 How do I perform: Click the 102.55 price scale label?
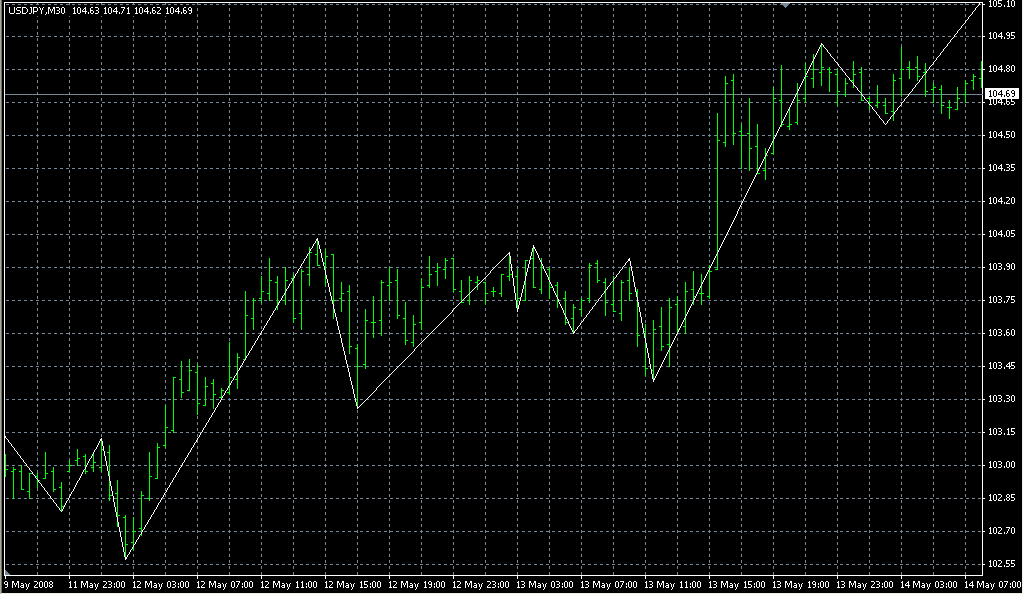1002,564
